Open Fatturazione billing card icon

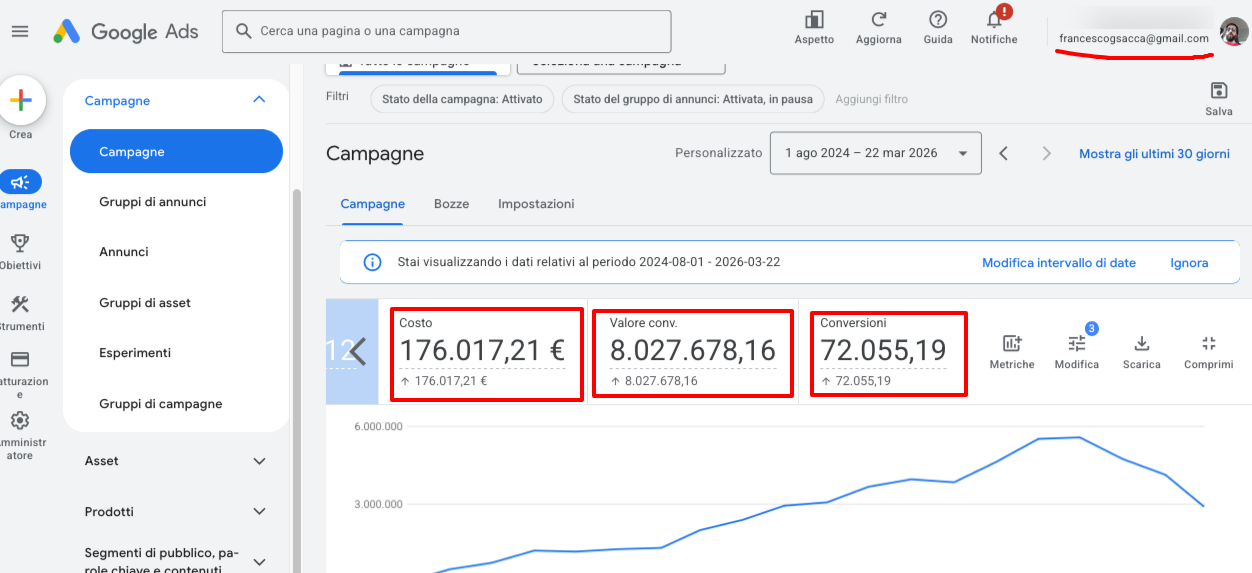click(x=20, y=360)
